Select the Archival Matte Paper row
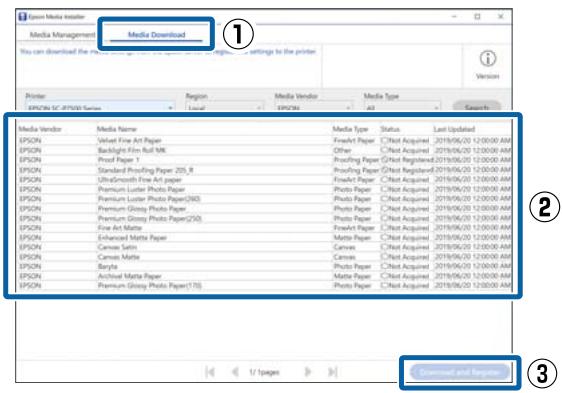562x393 pixels. coord(265,276)
